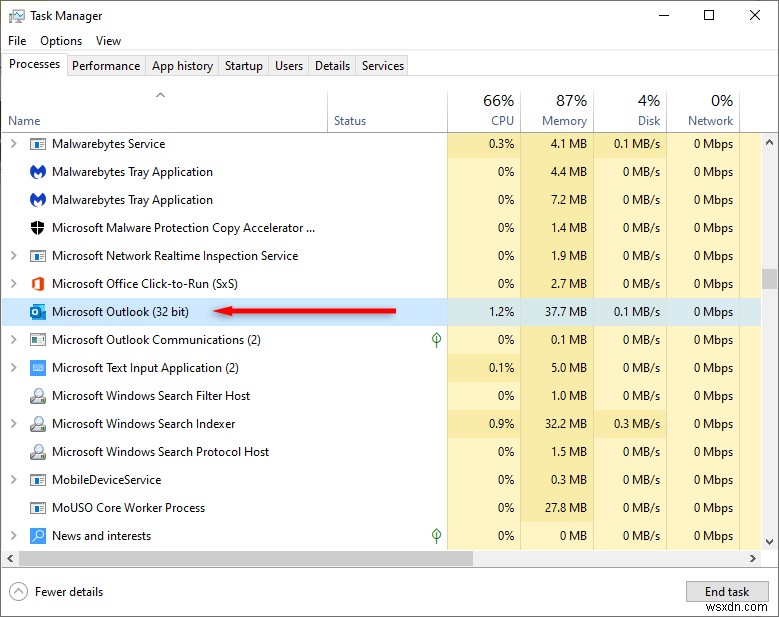Sort by the Memory column header
Image resolution: width=779 pixels, height=617 pixels.
(x=557, y=111)
